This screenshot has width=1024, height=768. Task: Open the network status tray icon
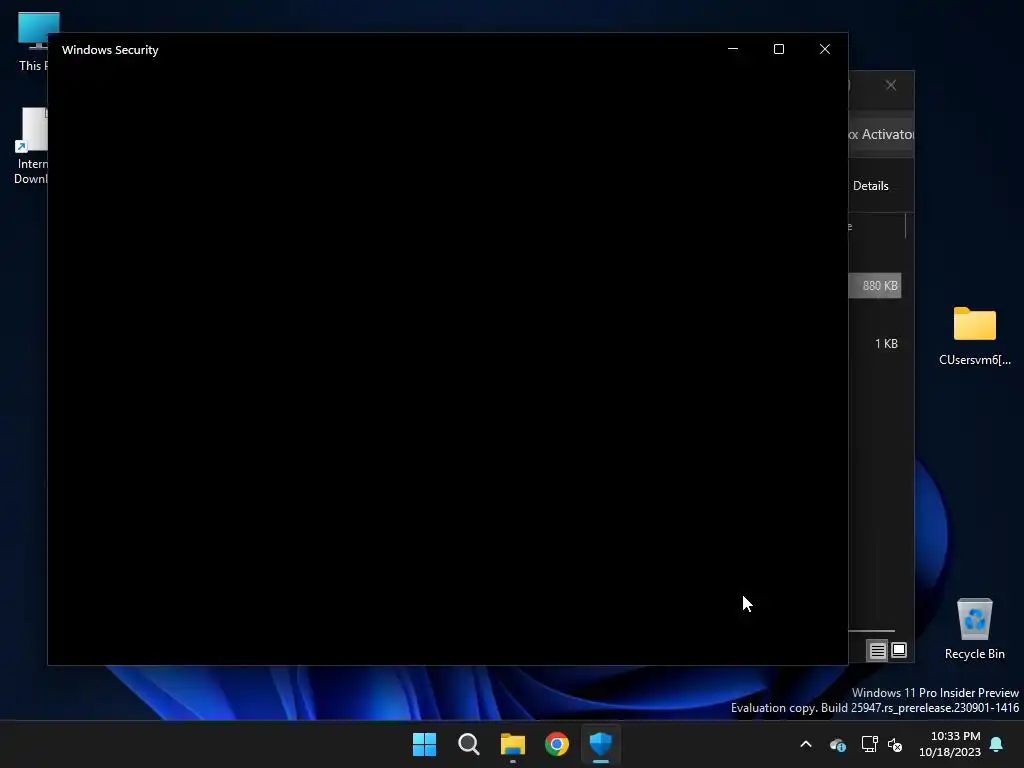point(869,744)
